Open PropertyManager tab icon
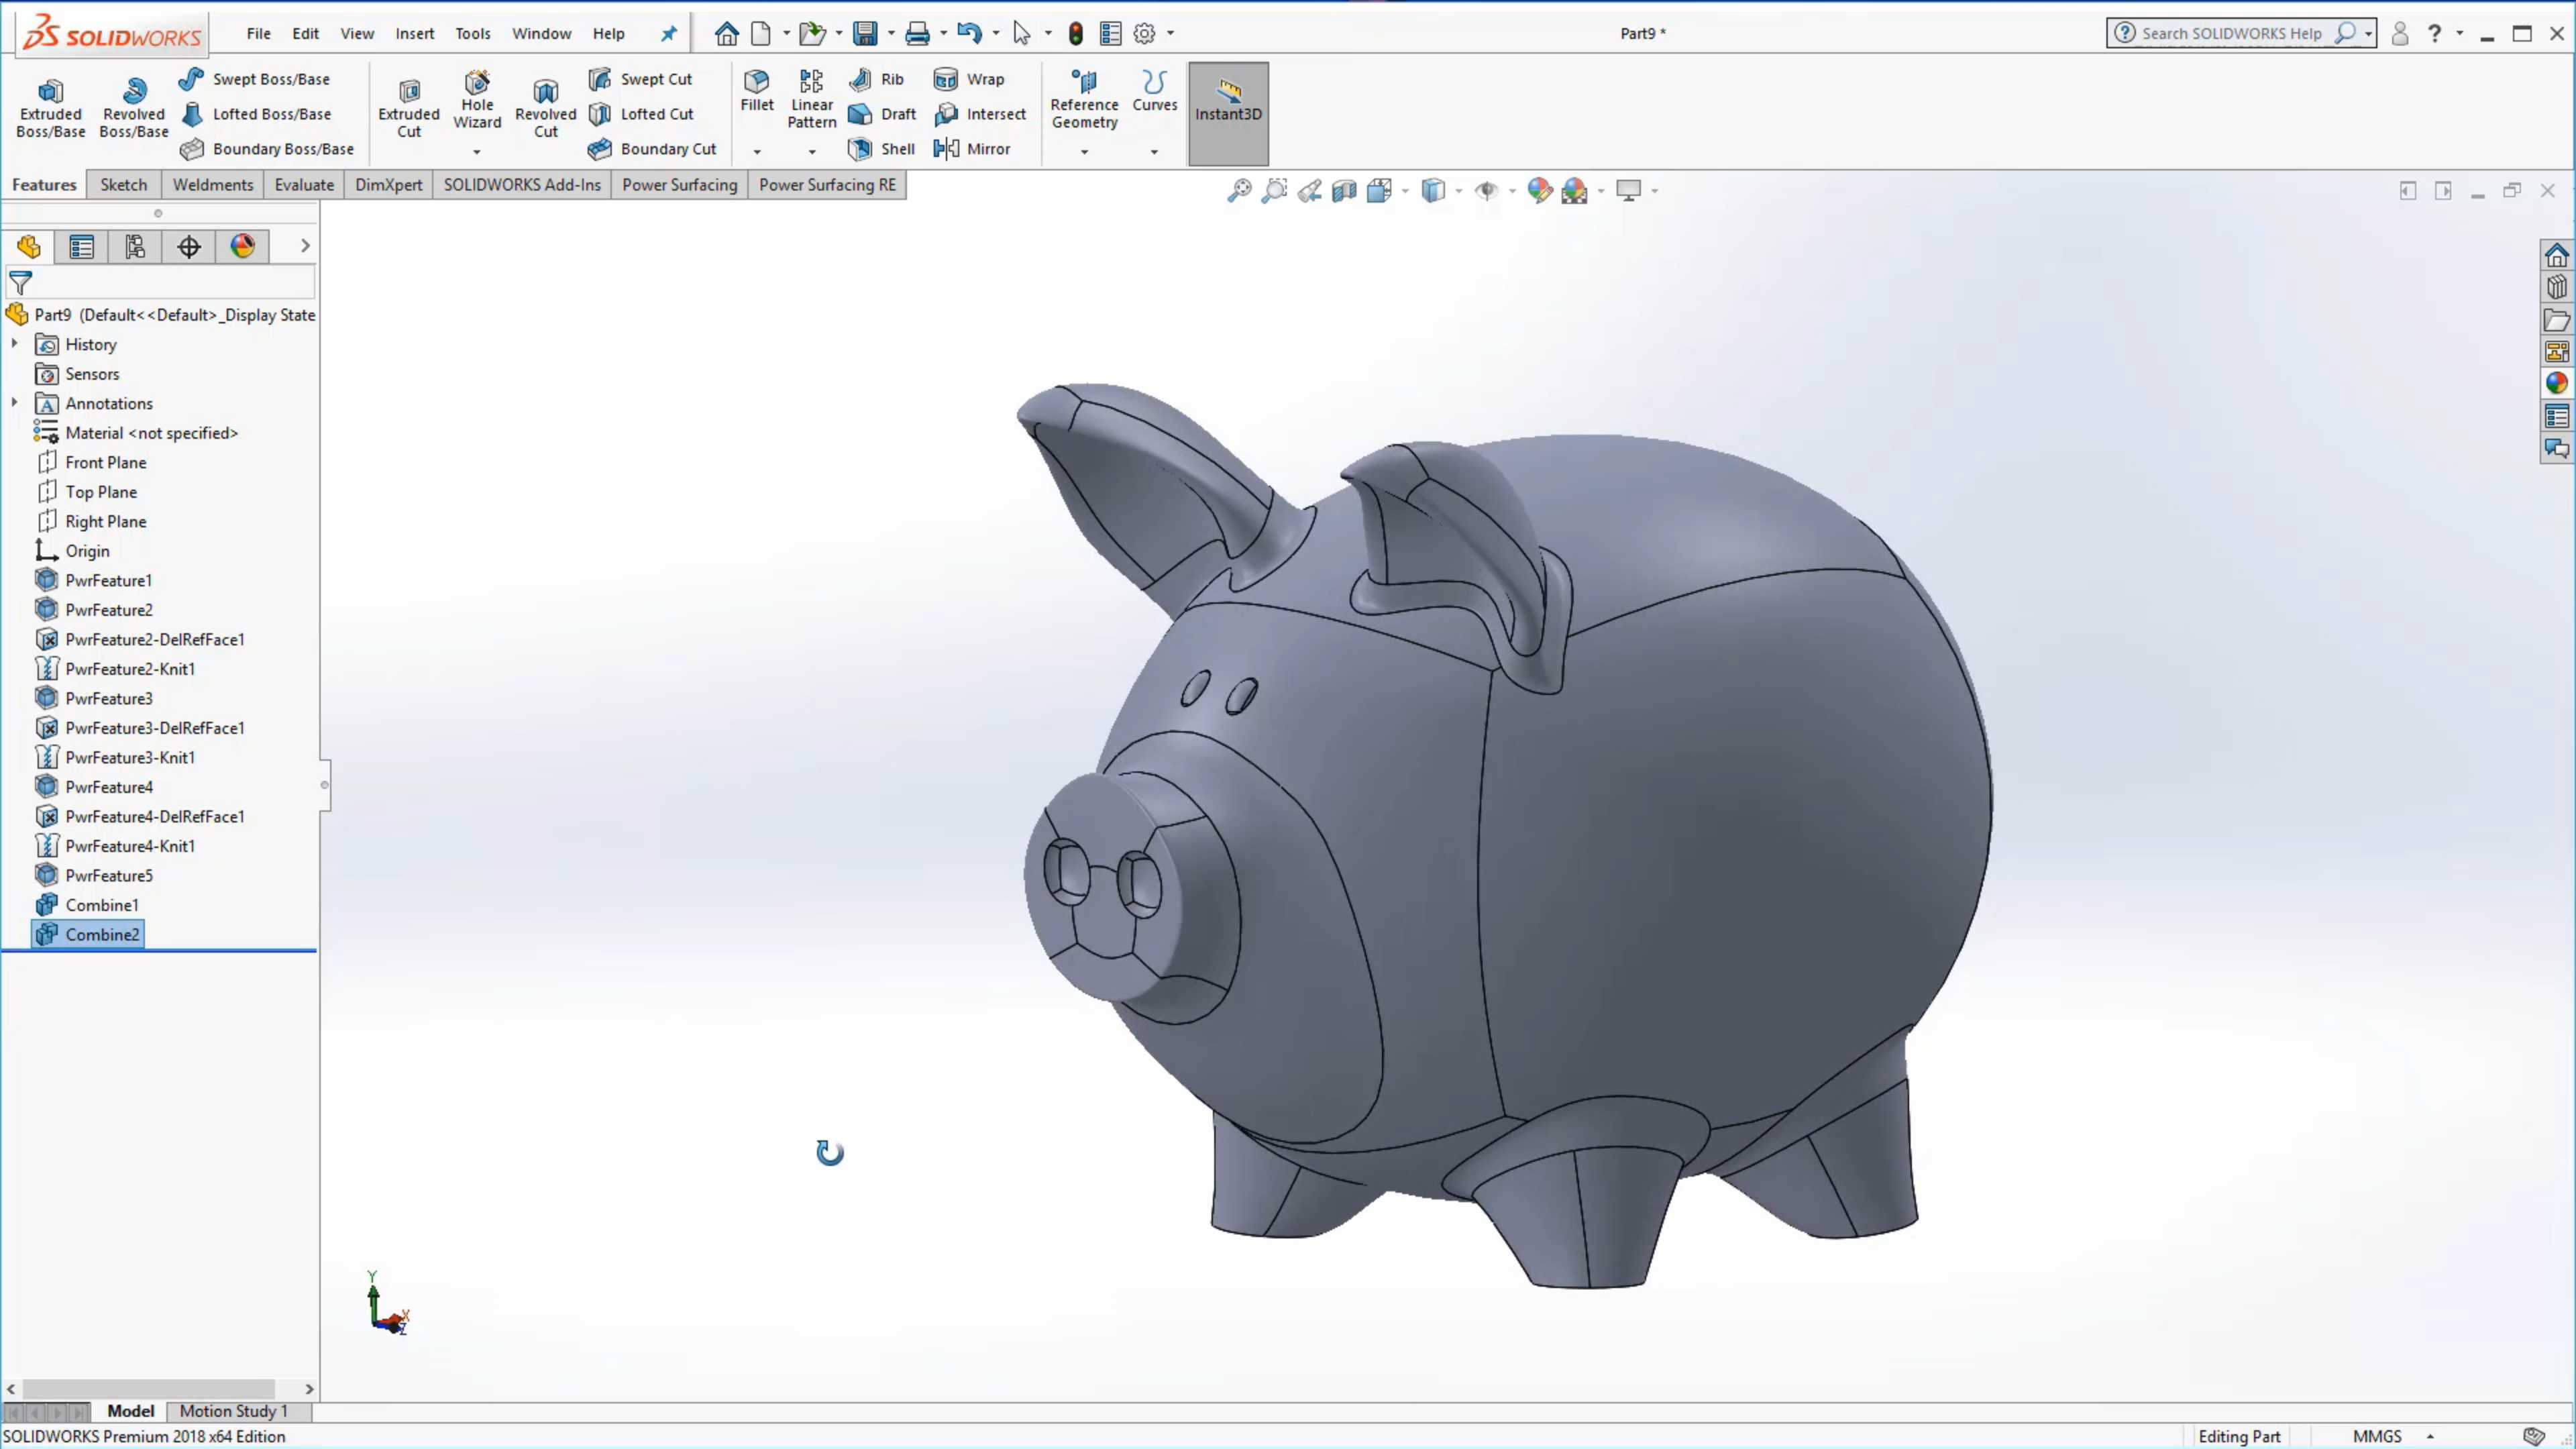 pos(82,247)
